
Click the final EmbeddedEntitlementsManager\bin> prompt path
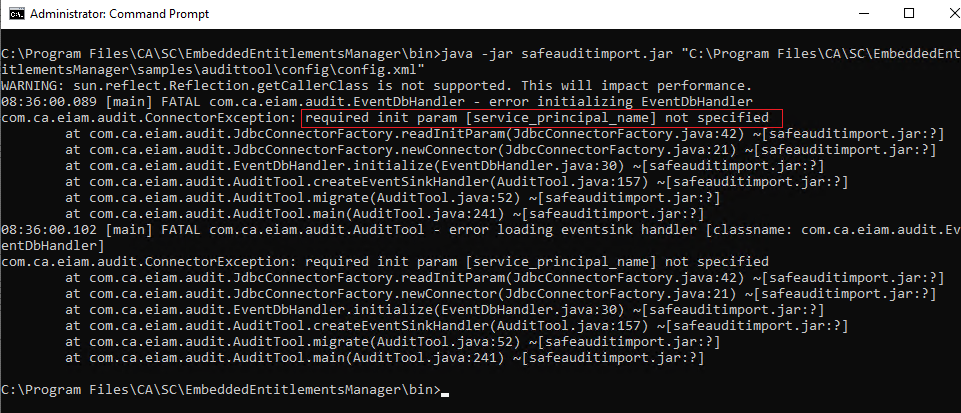pyautogui.click(x=218, y=388)
